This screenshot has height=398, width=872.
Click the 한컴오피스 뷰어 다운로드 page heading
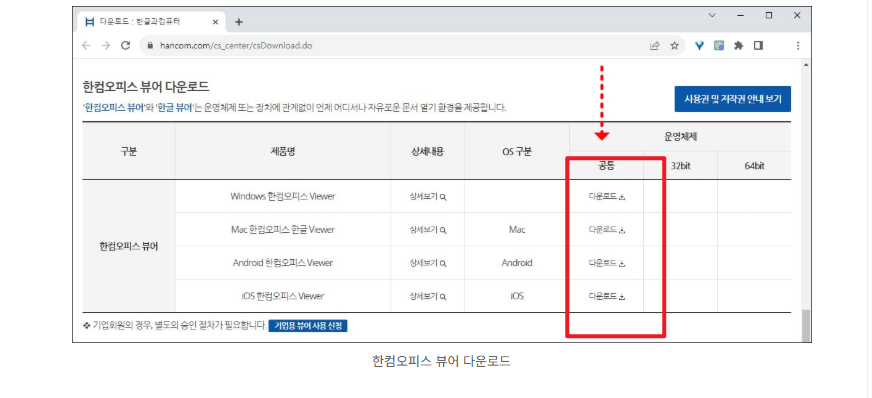pyautogui.click(x=146, y=87)
